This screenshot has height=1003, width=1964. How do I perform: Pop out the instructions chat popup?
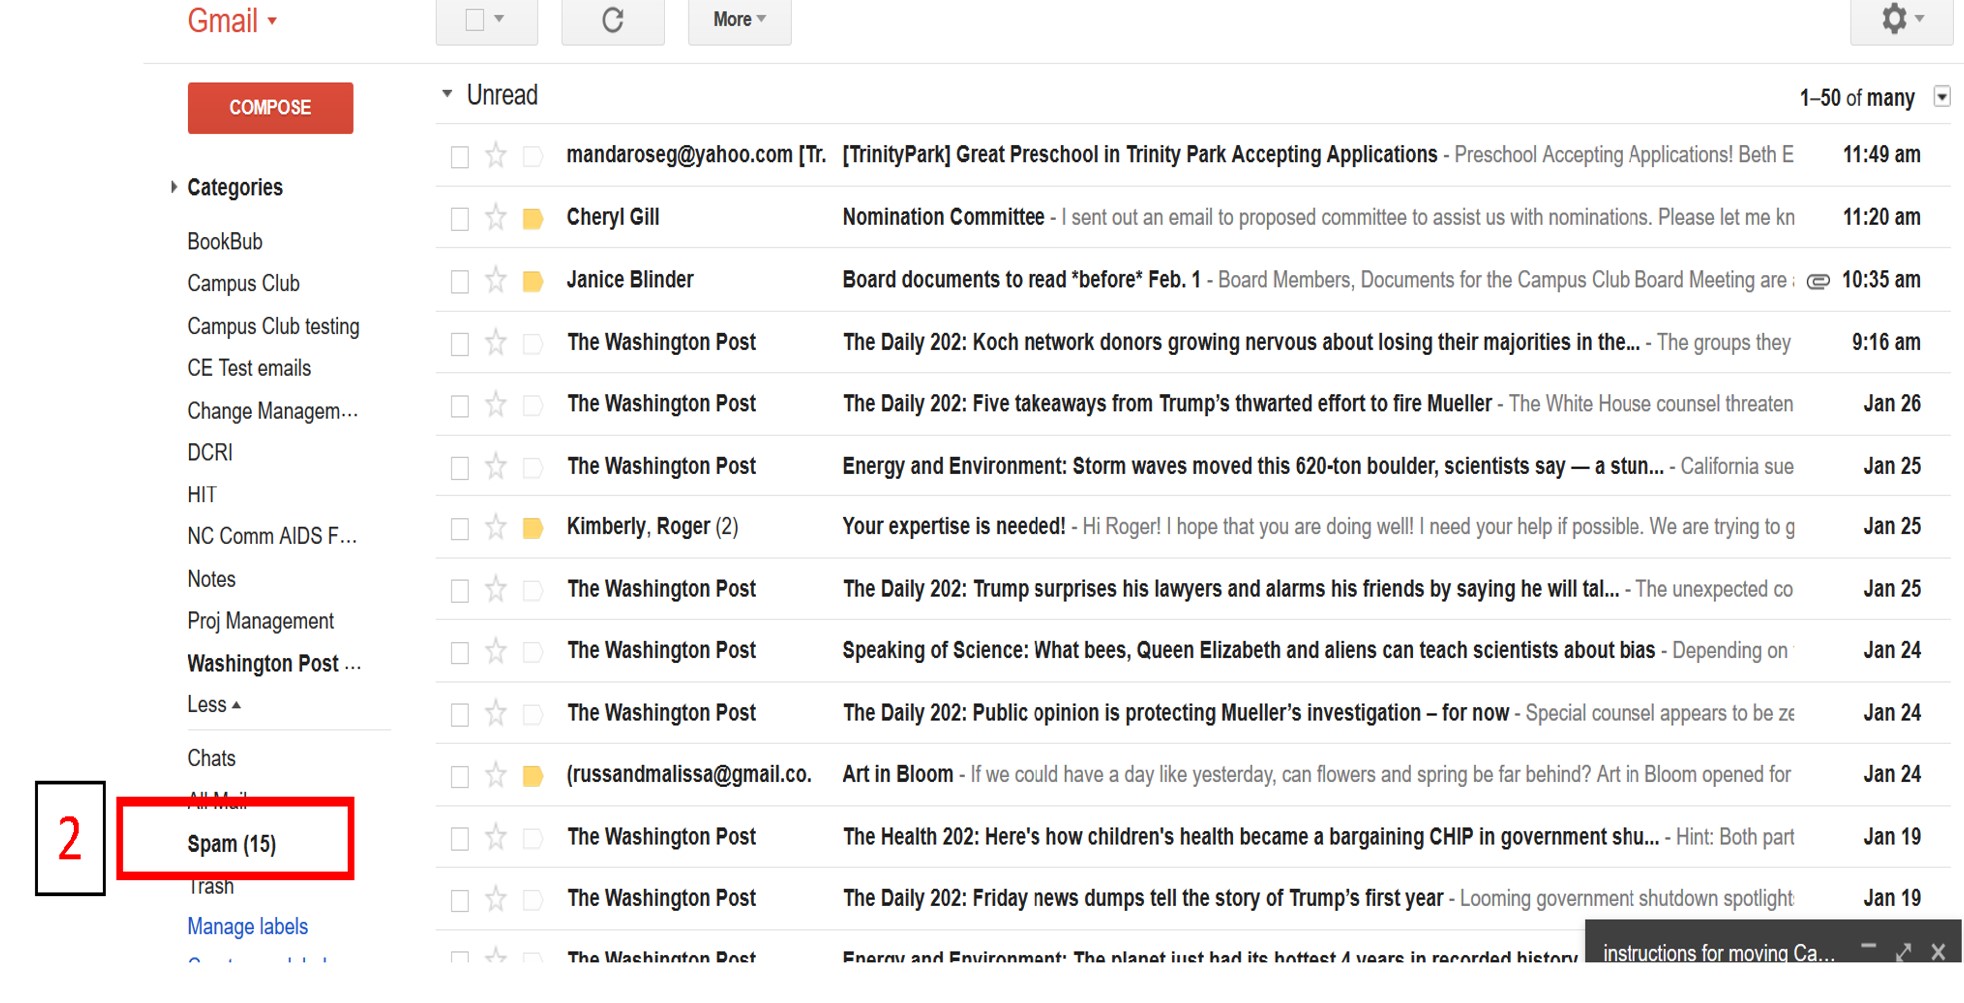pyautogui.click(x=1903, y=952)
